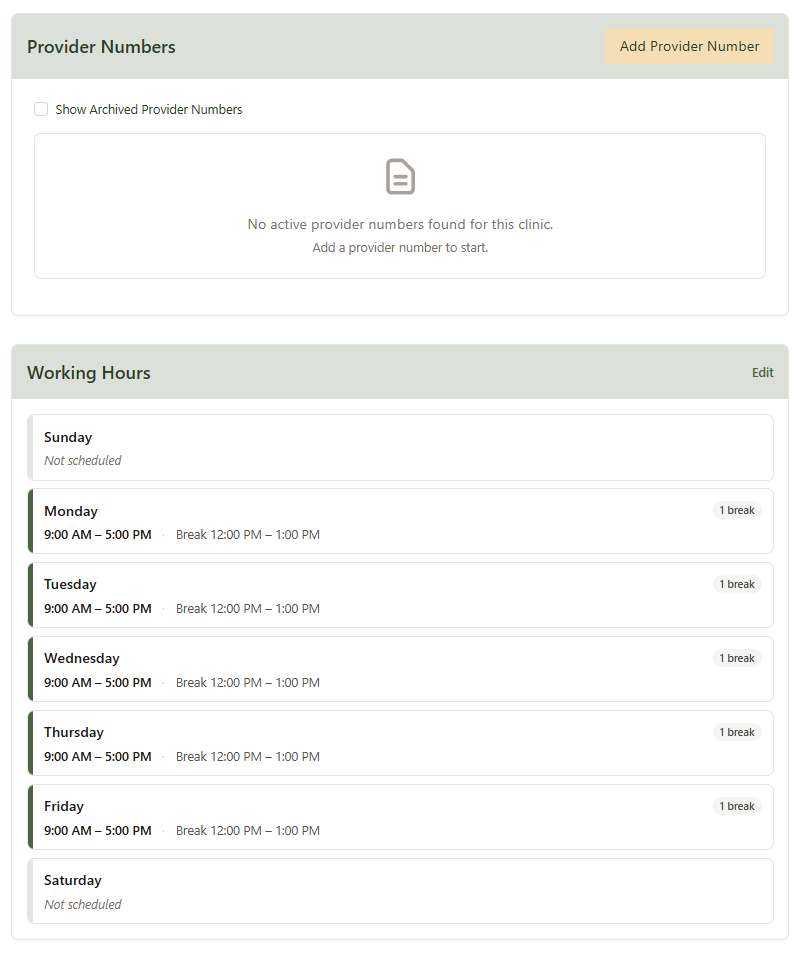Select the Monday heading
The height and width of the screenshot is (953, 801).
coord(70,511)
